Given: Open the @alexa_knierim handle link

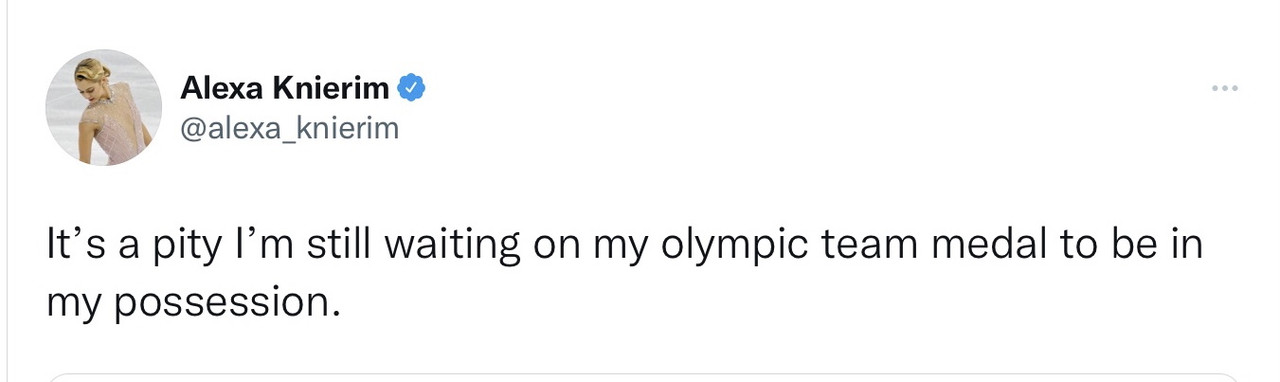Looking at the screenshot, I should [x=289, y=128].
